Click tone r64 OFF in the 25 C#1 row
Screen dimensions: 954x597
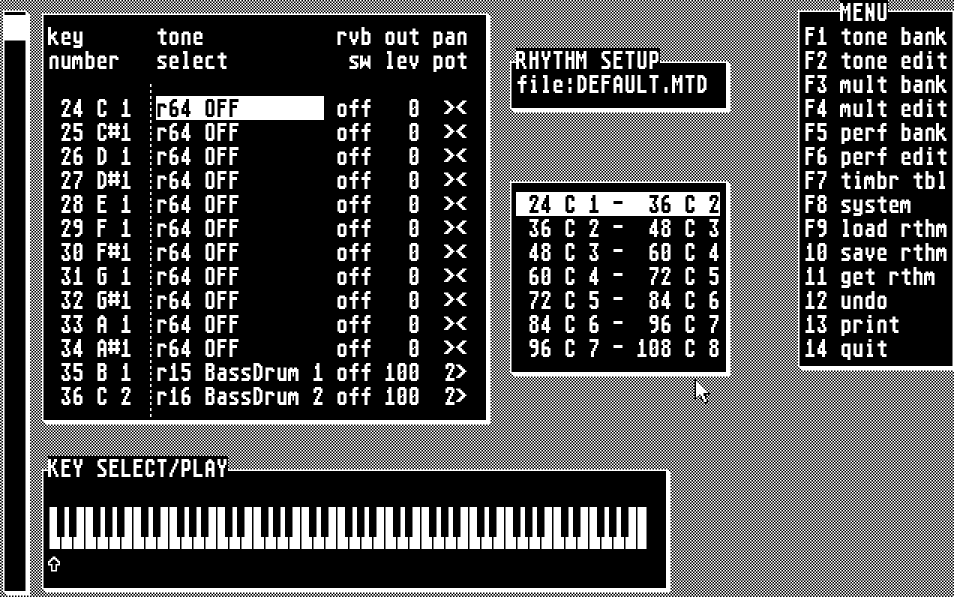click(198, 133)
